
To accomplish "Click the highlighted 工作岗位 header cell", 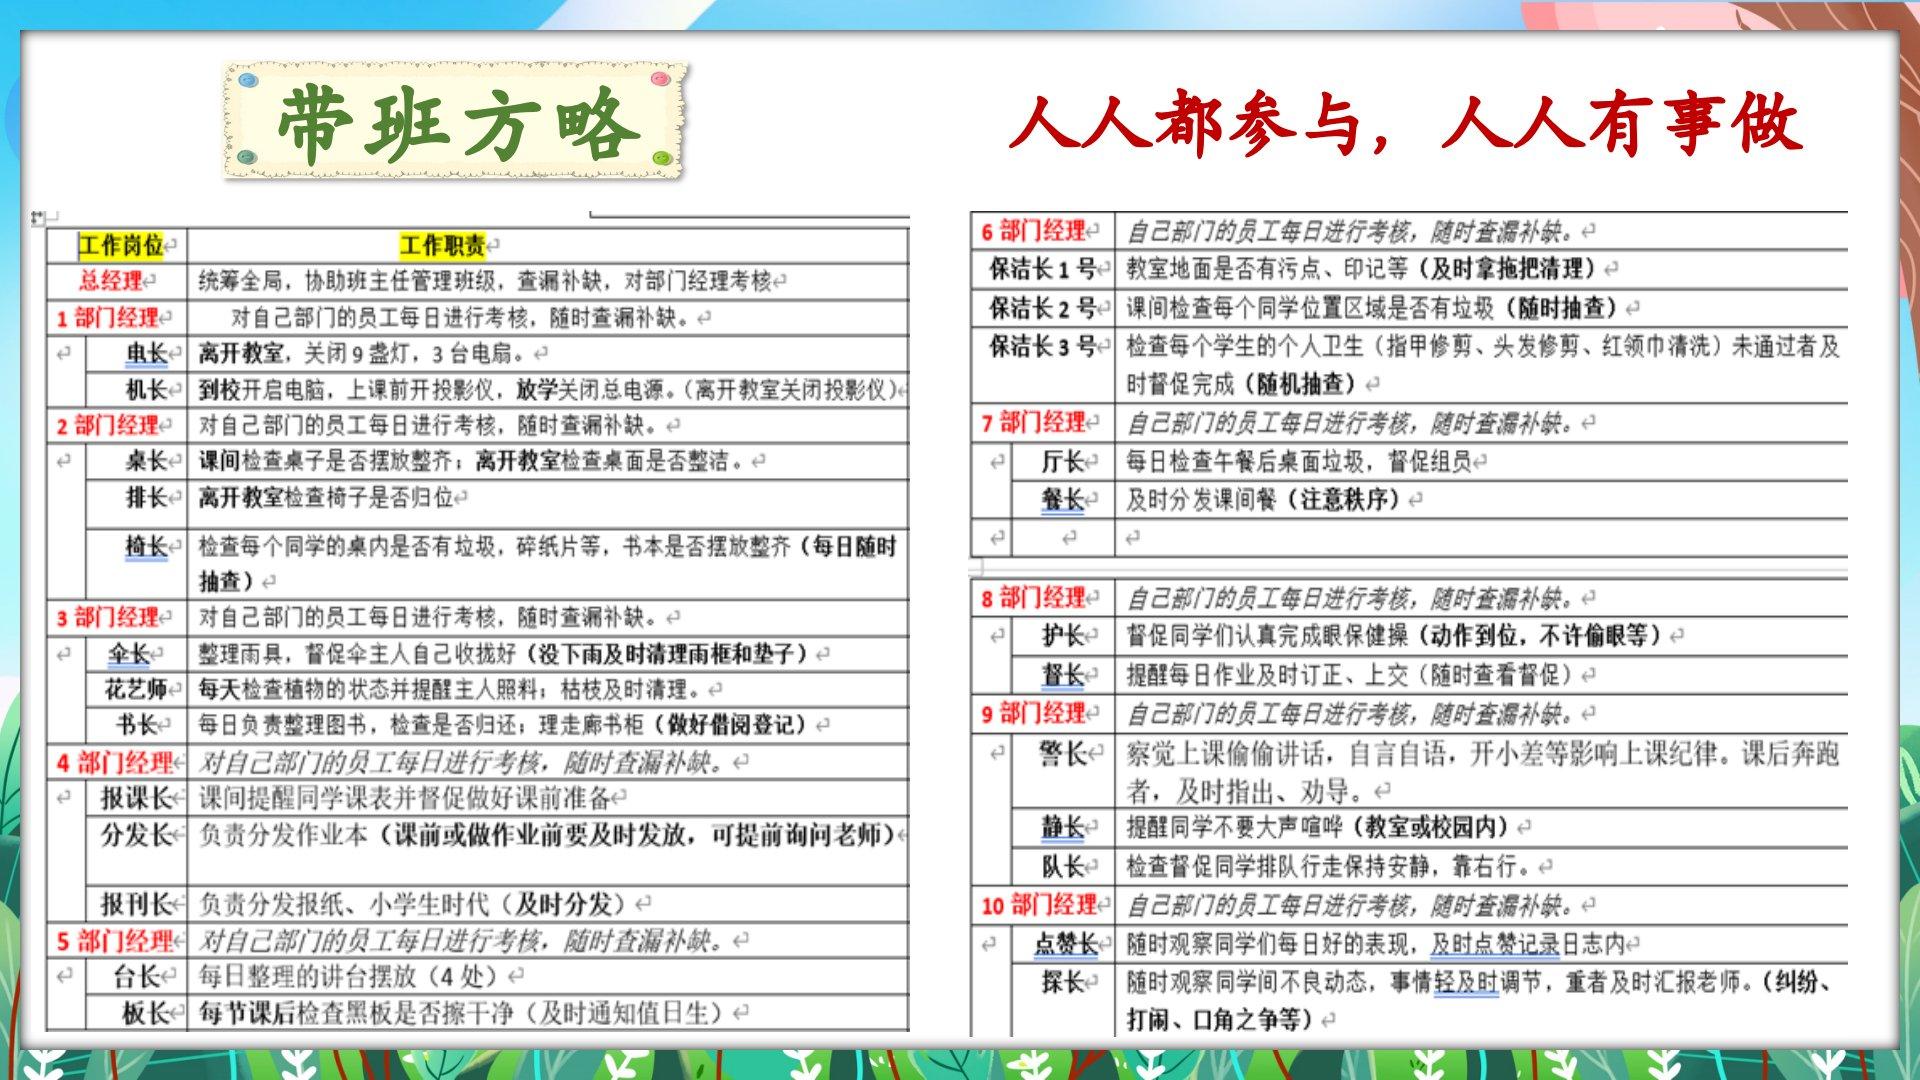I will (x=121, y=245).
